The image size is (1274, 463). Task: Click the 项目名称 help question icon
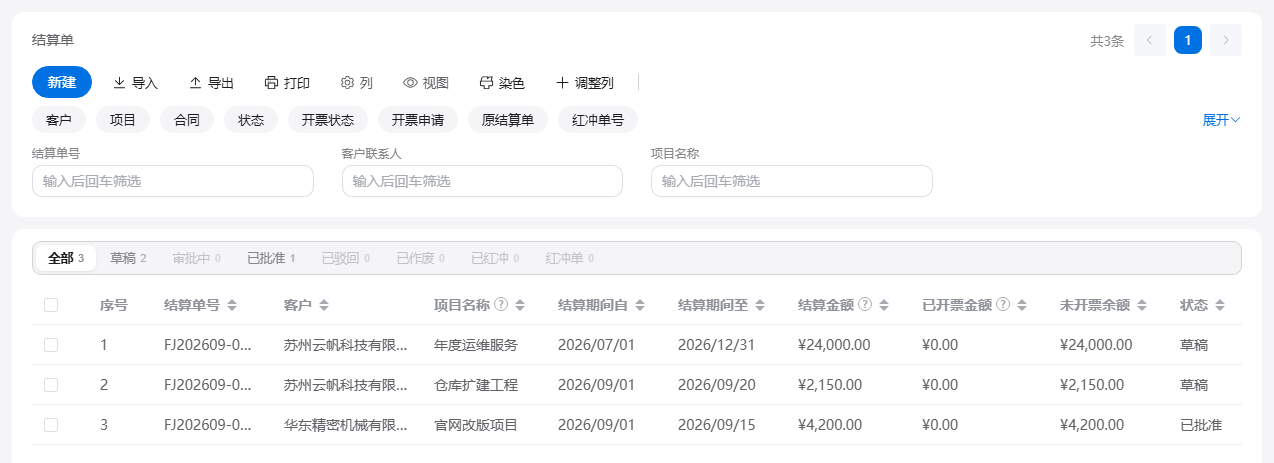502,305
